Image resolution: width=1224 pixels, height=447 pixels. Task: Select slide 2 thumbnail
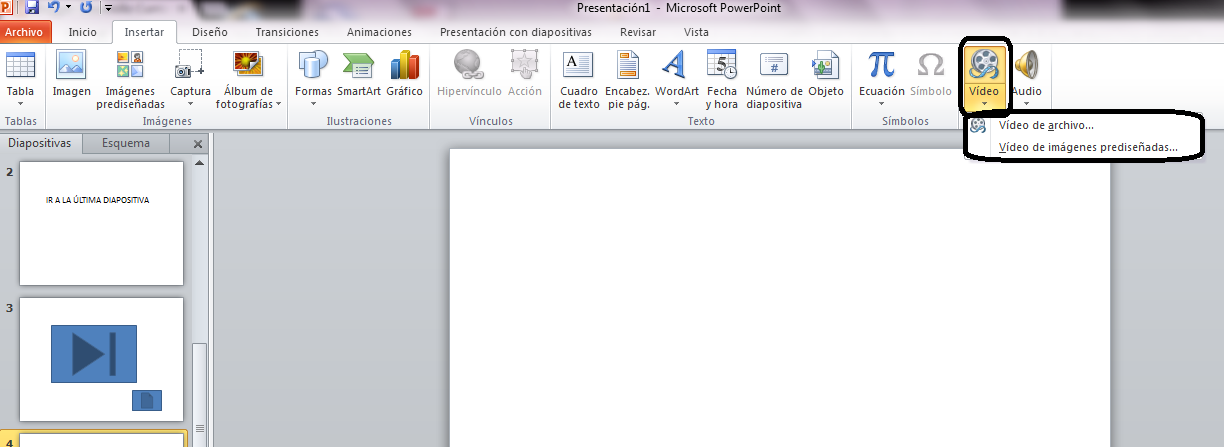click(x=101, y=223)
